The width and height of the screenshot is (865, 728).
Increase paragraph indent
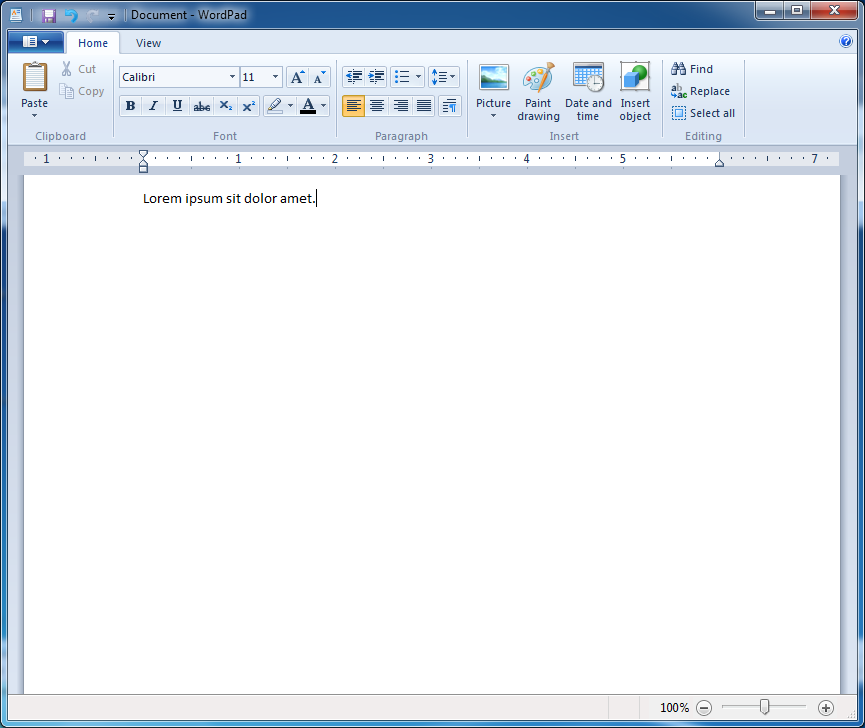[376, 77]
